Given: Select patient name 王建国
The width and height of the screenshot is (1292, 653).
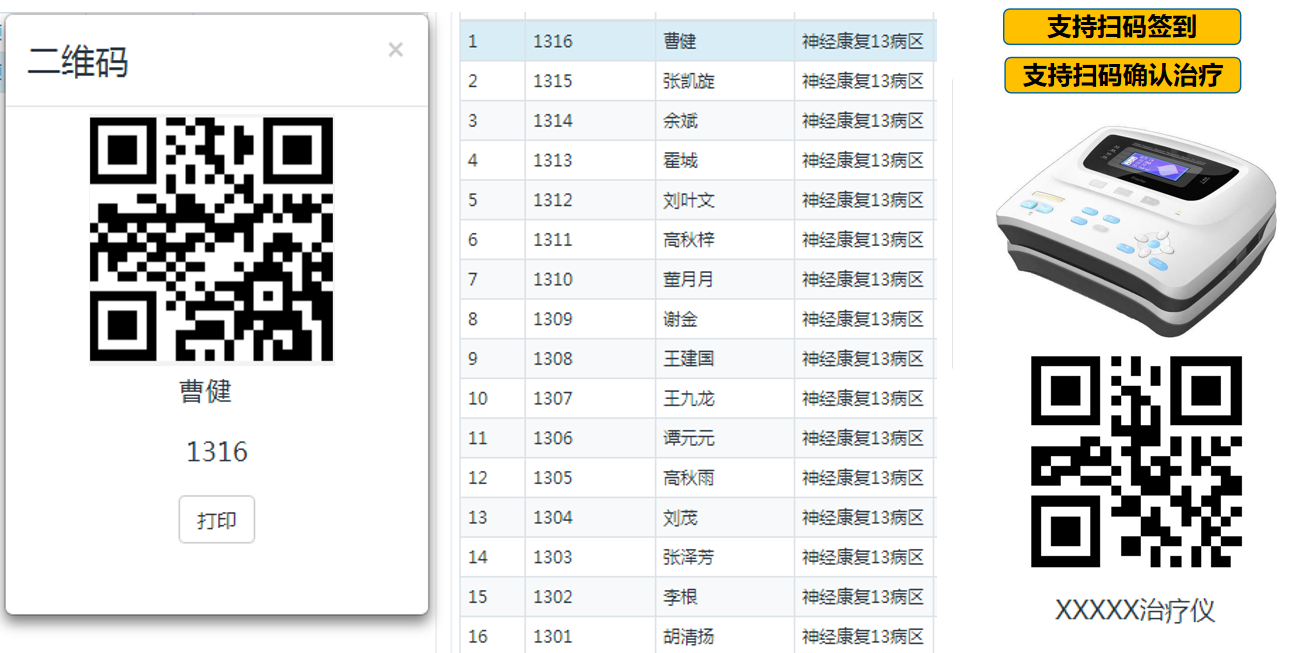Looking at the screenshot, I should coord(689,359).
